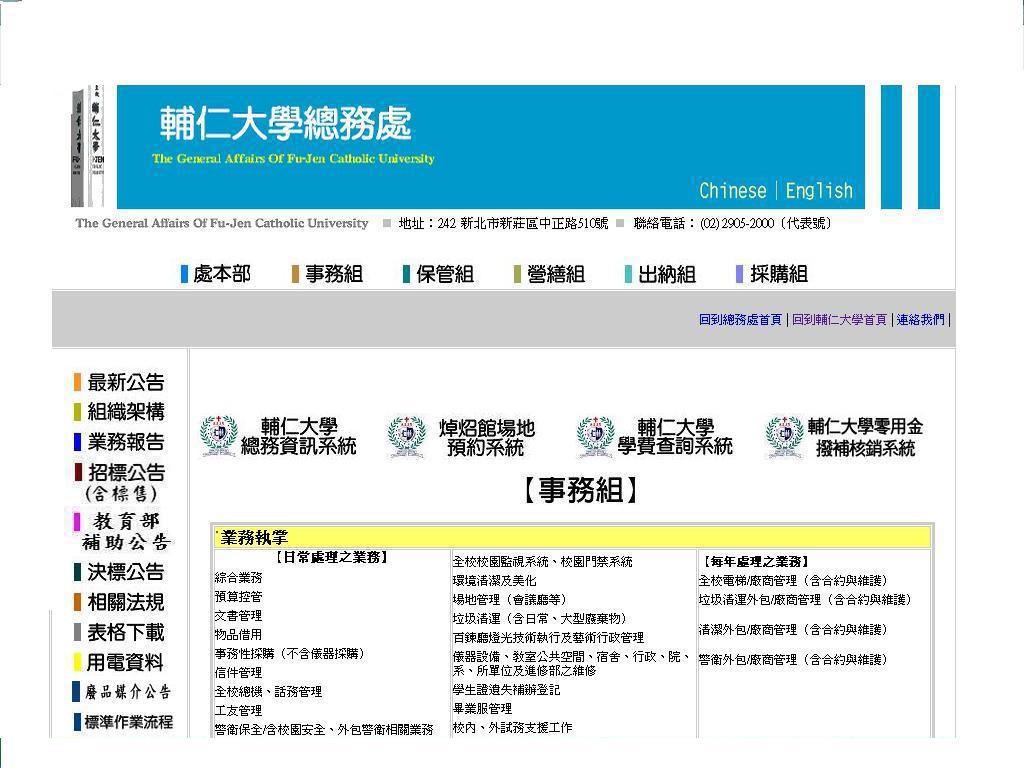Viewport: 1024px width, 768px height.
Task: Select the 物品借用 entry
Action: click(x=238, y=635)
